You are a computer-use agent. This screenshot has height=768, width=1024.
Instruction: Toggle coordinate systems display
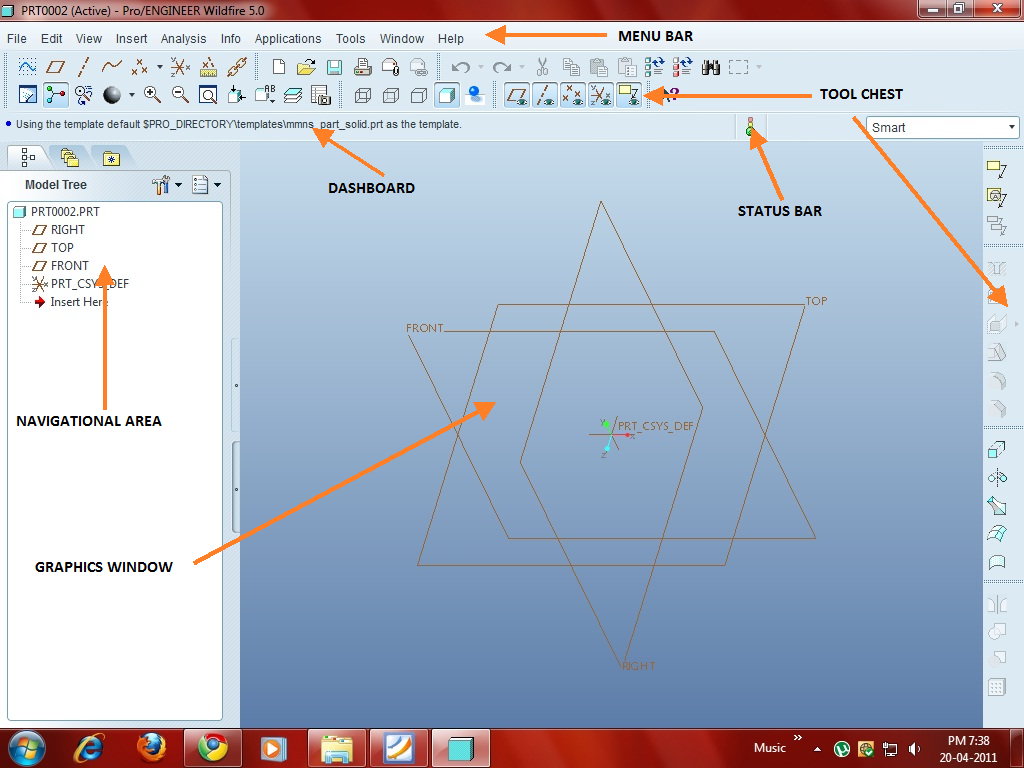click(601, 95)
